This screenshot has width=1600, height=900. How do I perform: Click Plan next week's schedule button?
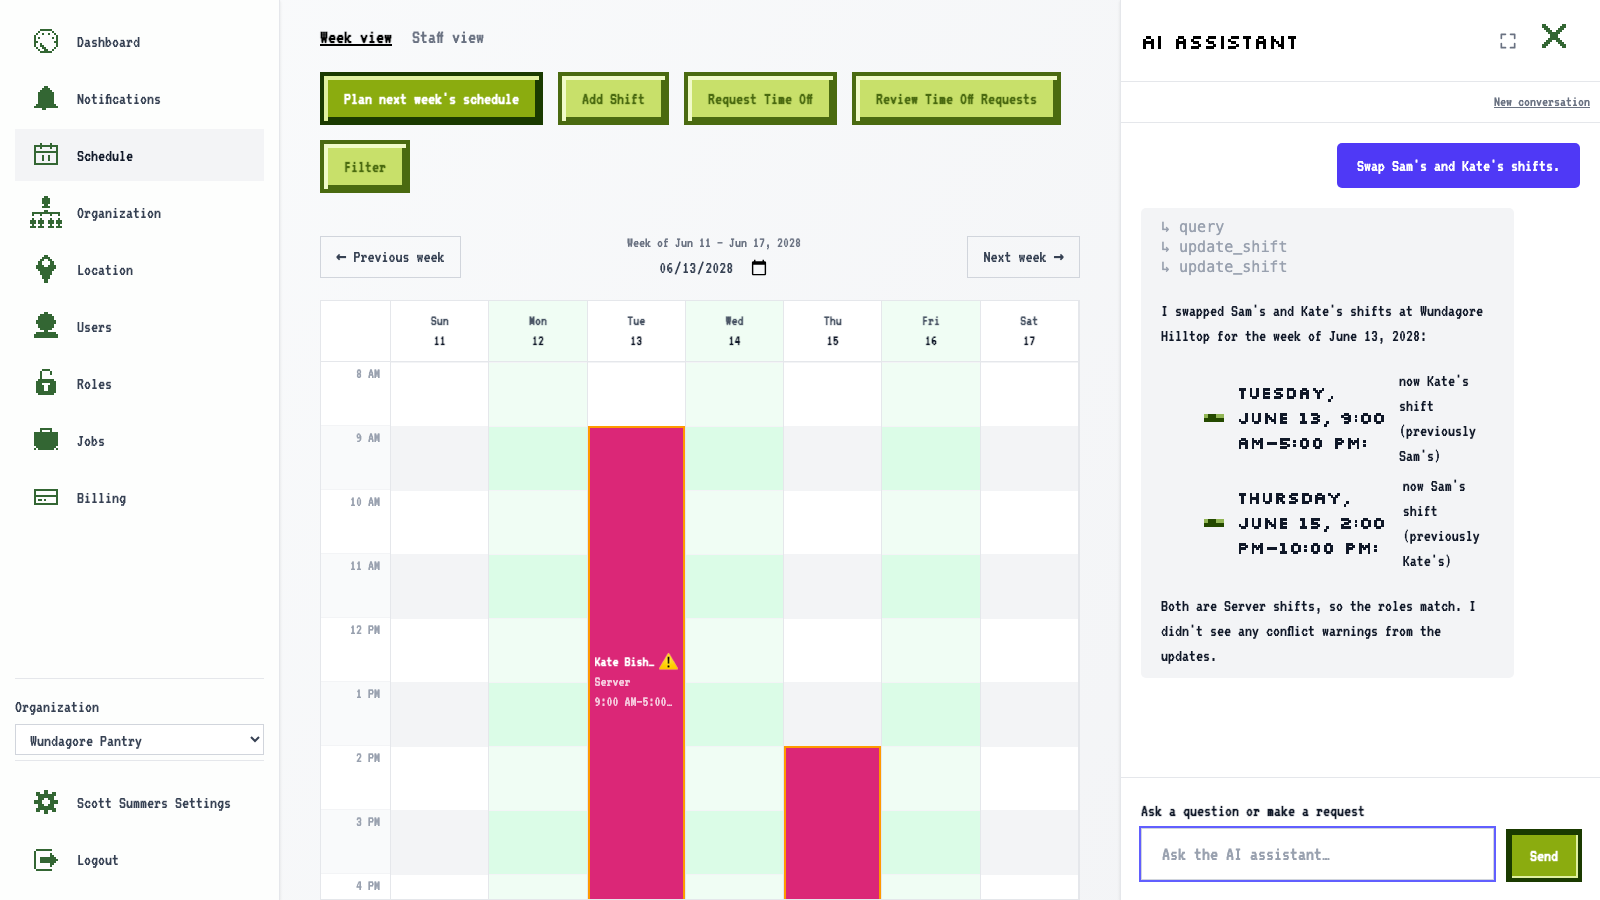[x=431, y=99]
